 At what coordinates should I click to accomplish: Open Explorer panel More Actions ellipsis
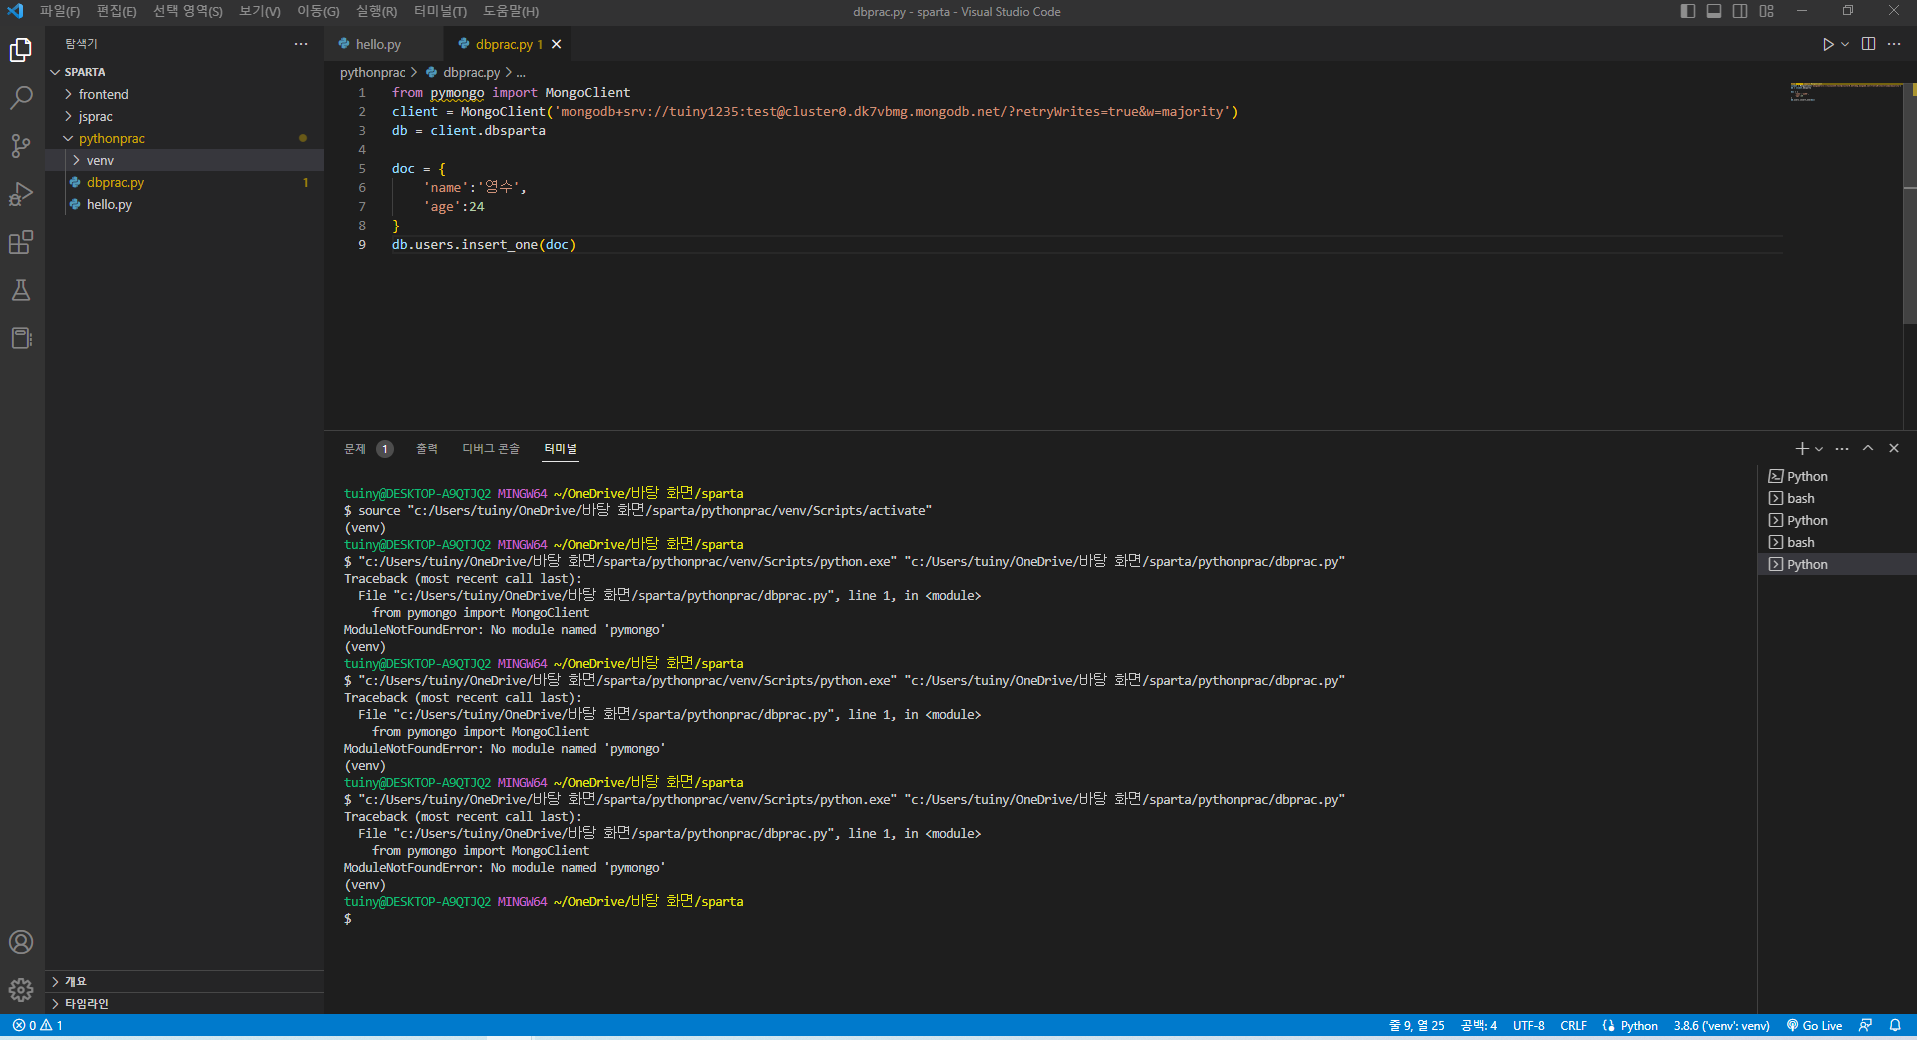[x=301, y=44]
